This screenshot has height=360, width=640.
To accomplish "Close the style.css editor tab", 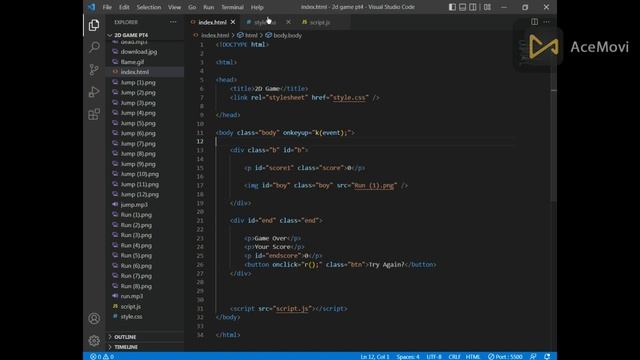I will pos(289,22).
